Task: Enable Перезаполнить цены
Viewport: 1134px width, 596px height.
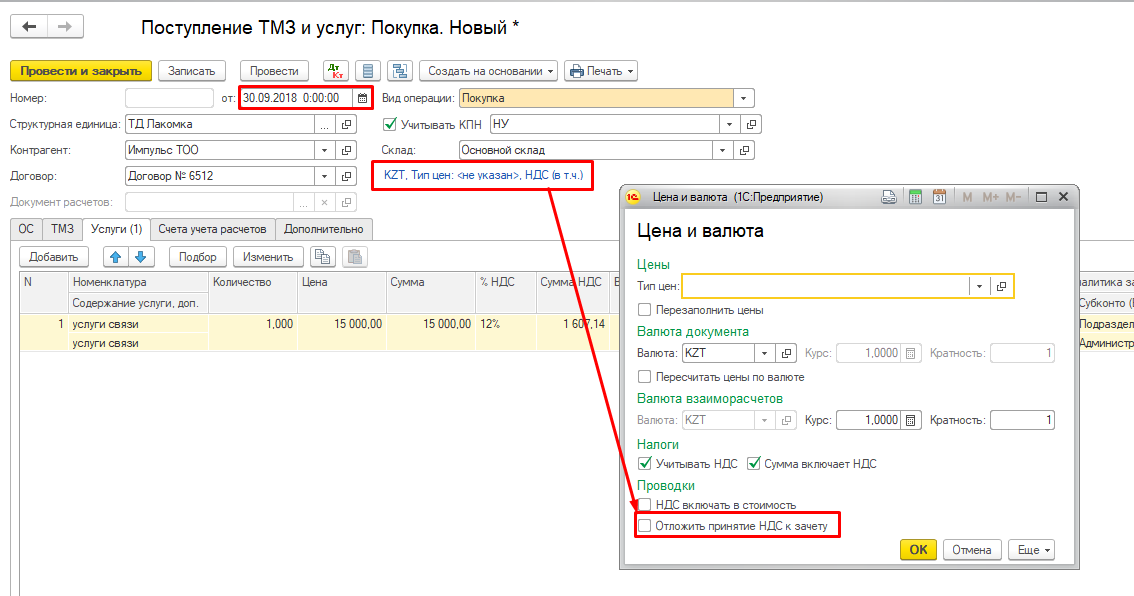Action: 644,310
